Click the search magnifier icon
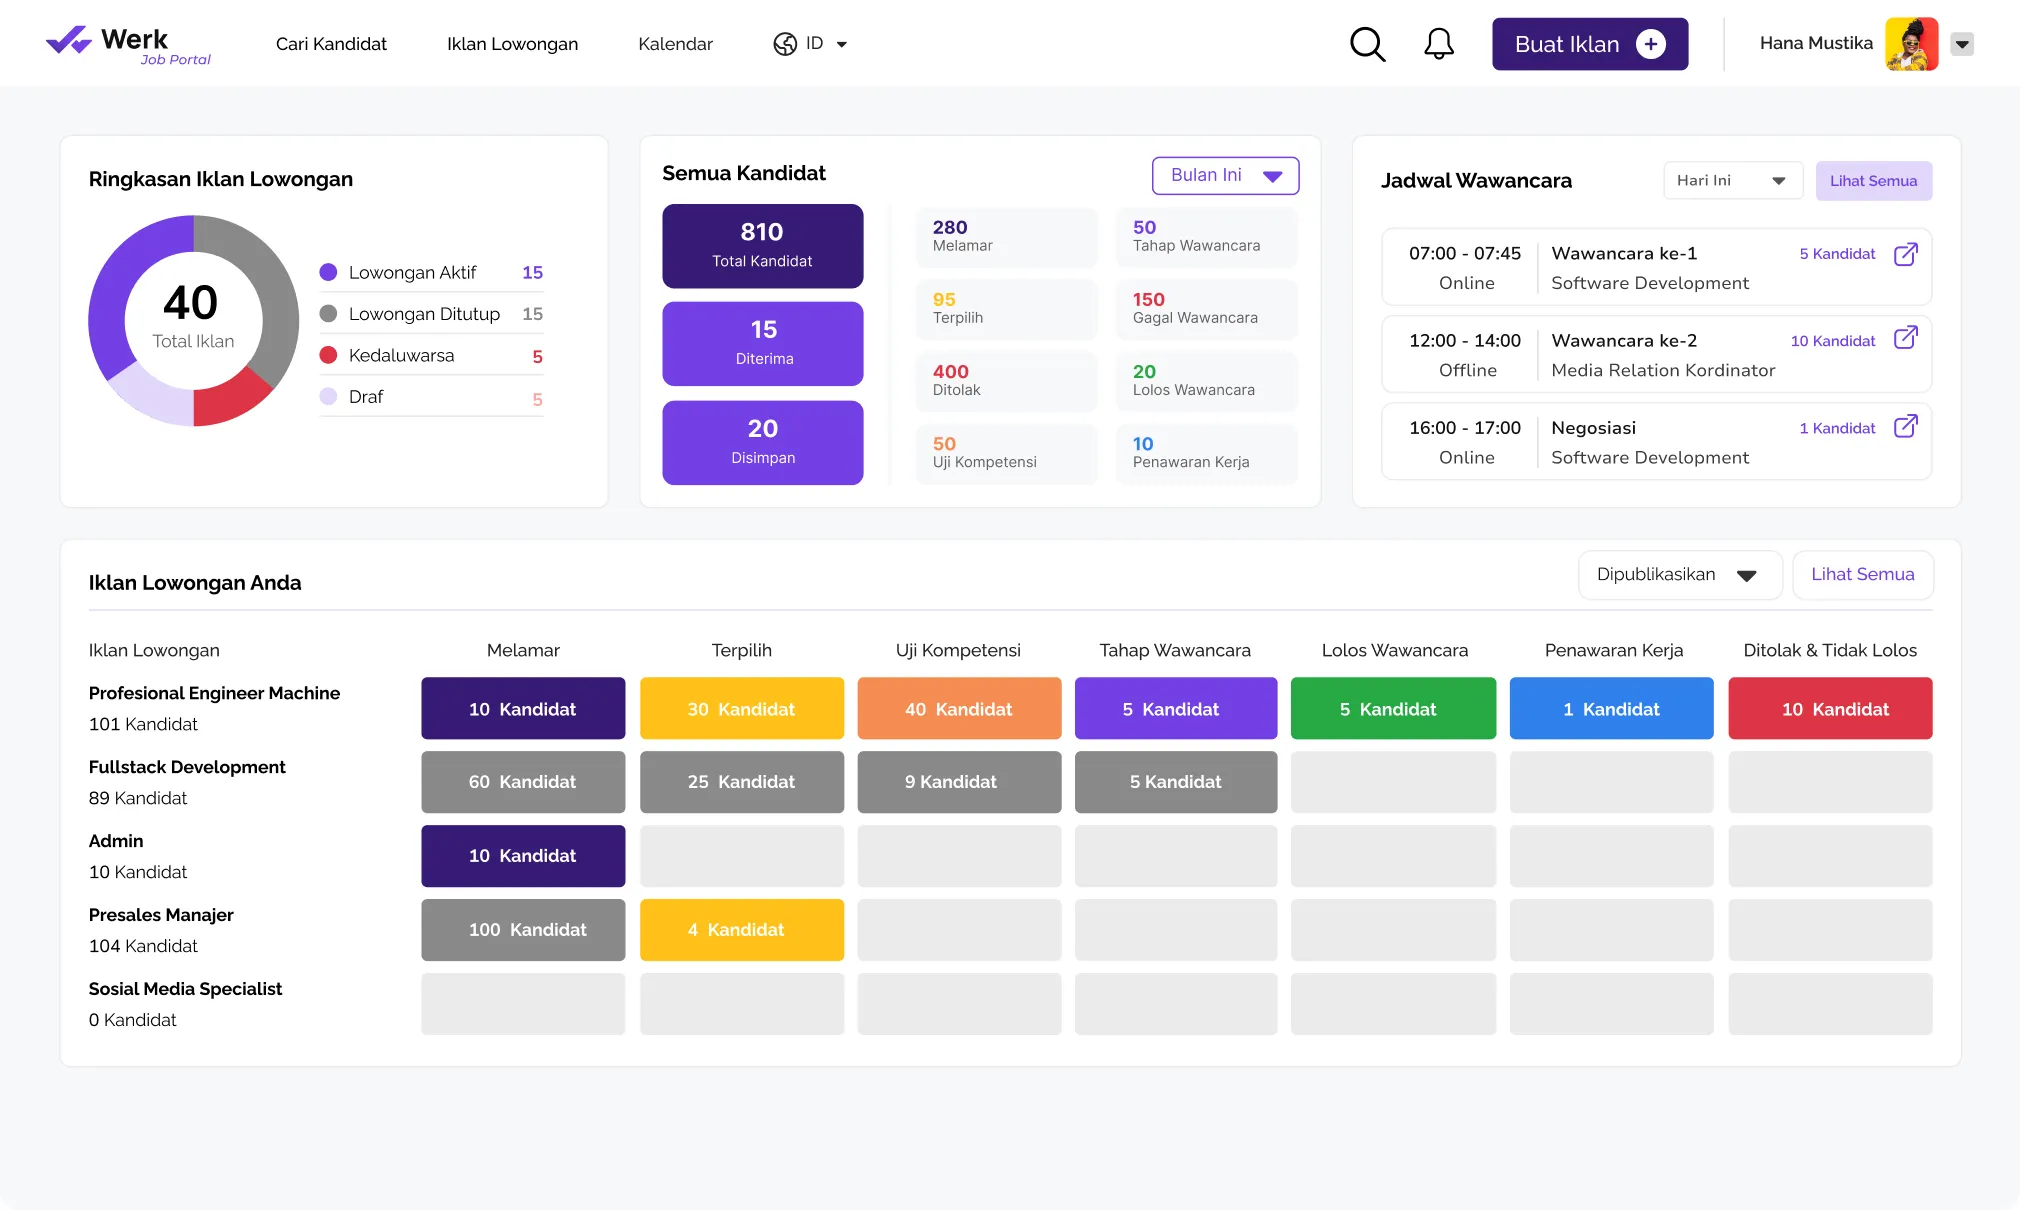 pyautogui.click(x=1367, y=44)
